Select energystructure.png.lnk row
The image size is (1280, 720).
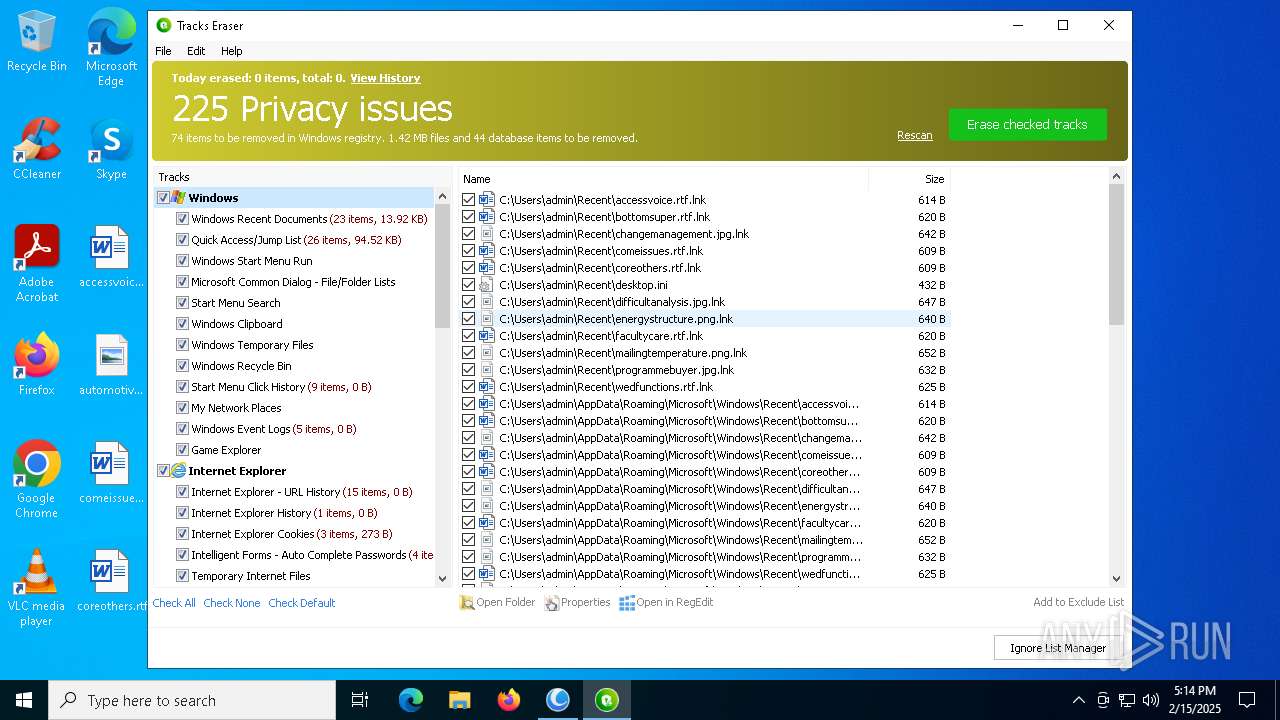[704, 319]
